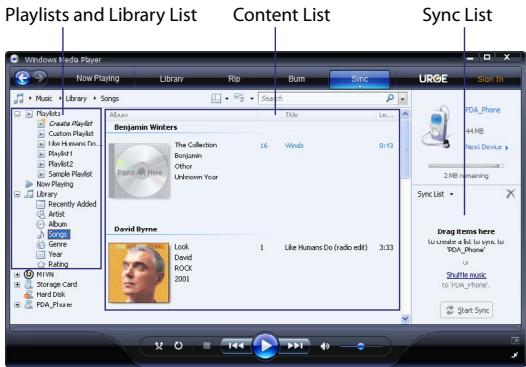Select the David Byrne album cover
Viewport: 526px width, 367px height.
click(139, 273)
